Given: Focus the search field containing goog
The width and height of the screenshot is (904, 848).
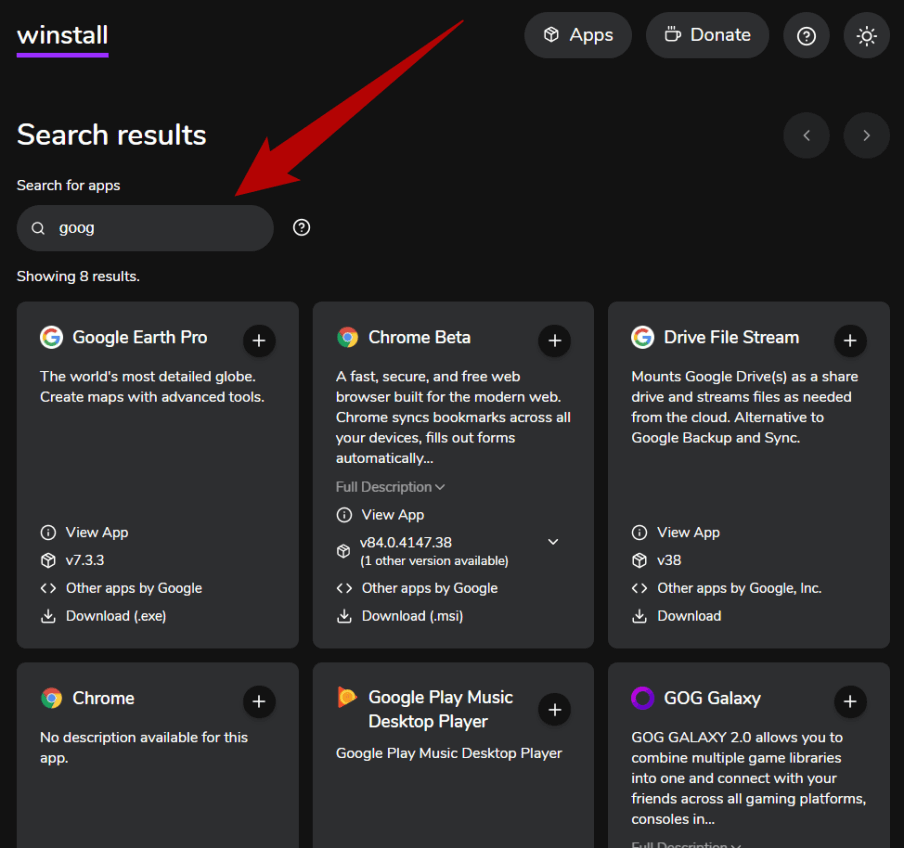Looking at the screenshot, I should coord(145,228).
